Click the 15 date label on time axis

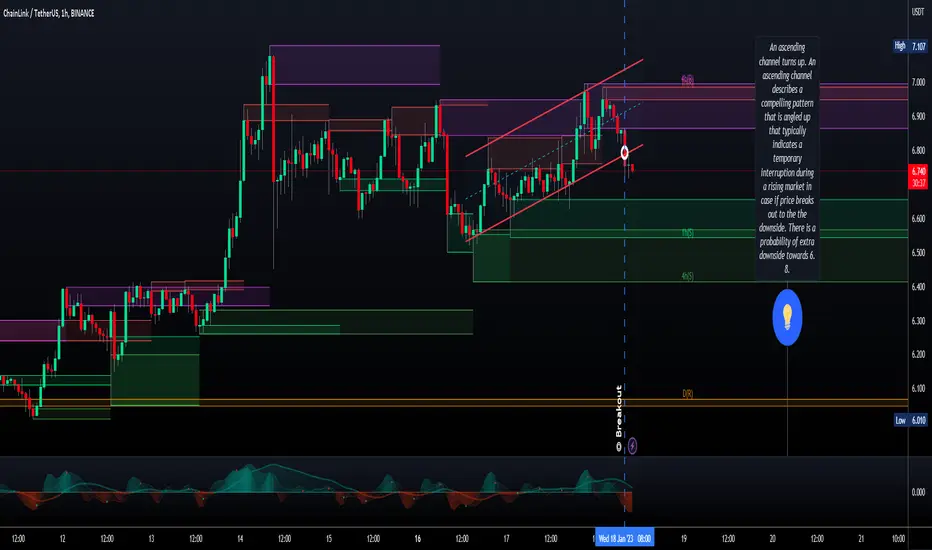tap(329, 539)
